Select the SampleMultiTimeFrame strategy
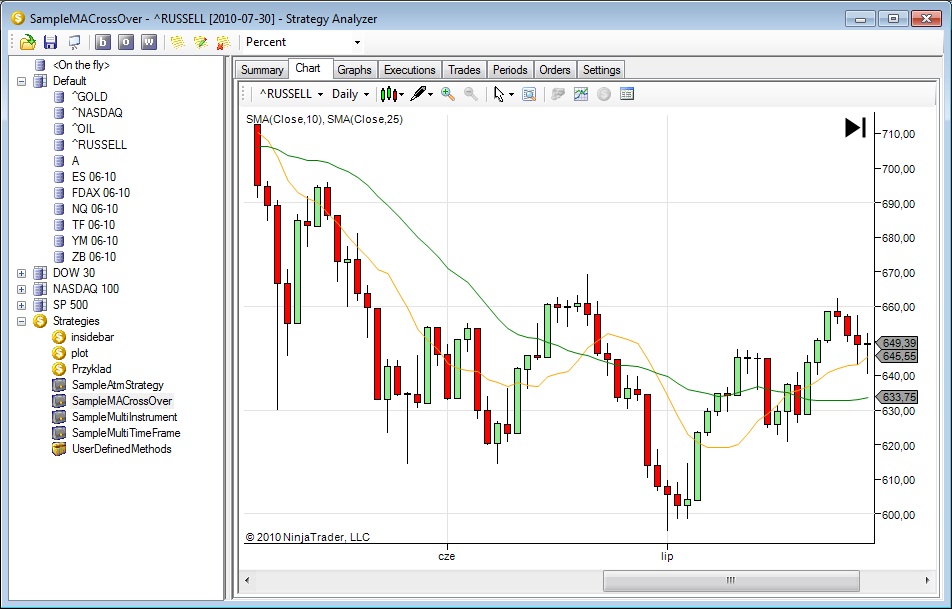 coord(126,433)
